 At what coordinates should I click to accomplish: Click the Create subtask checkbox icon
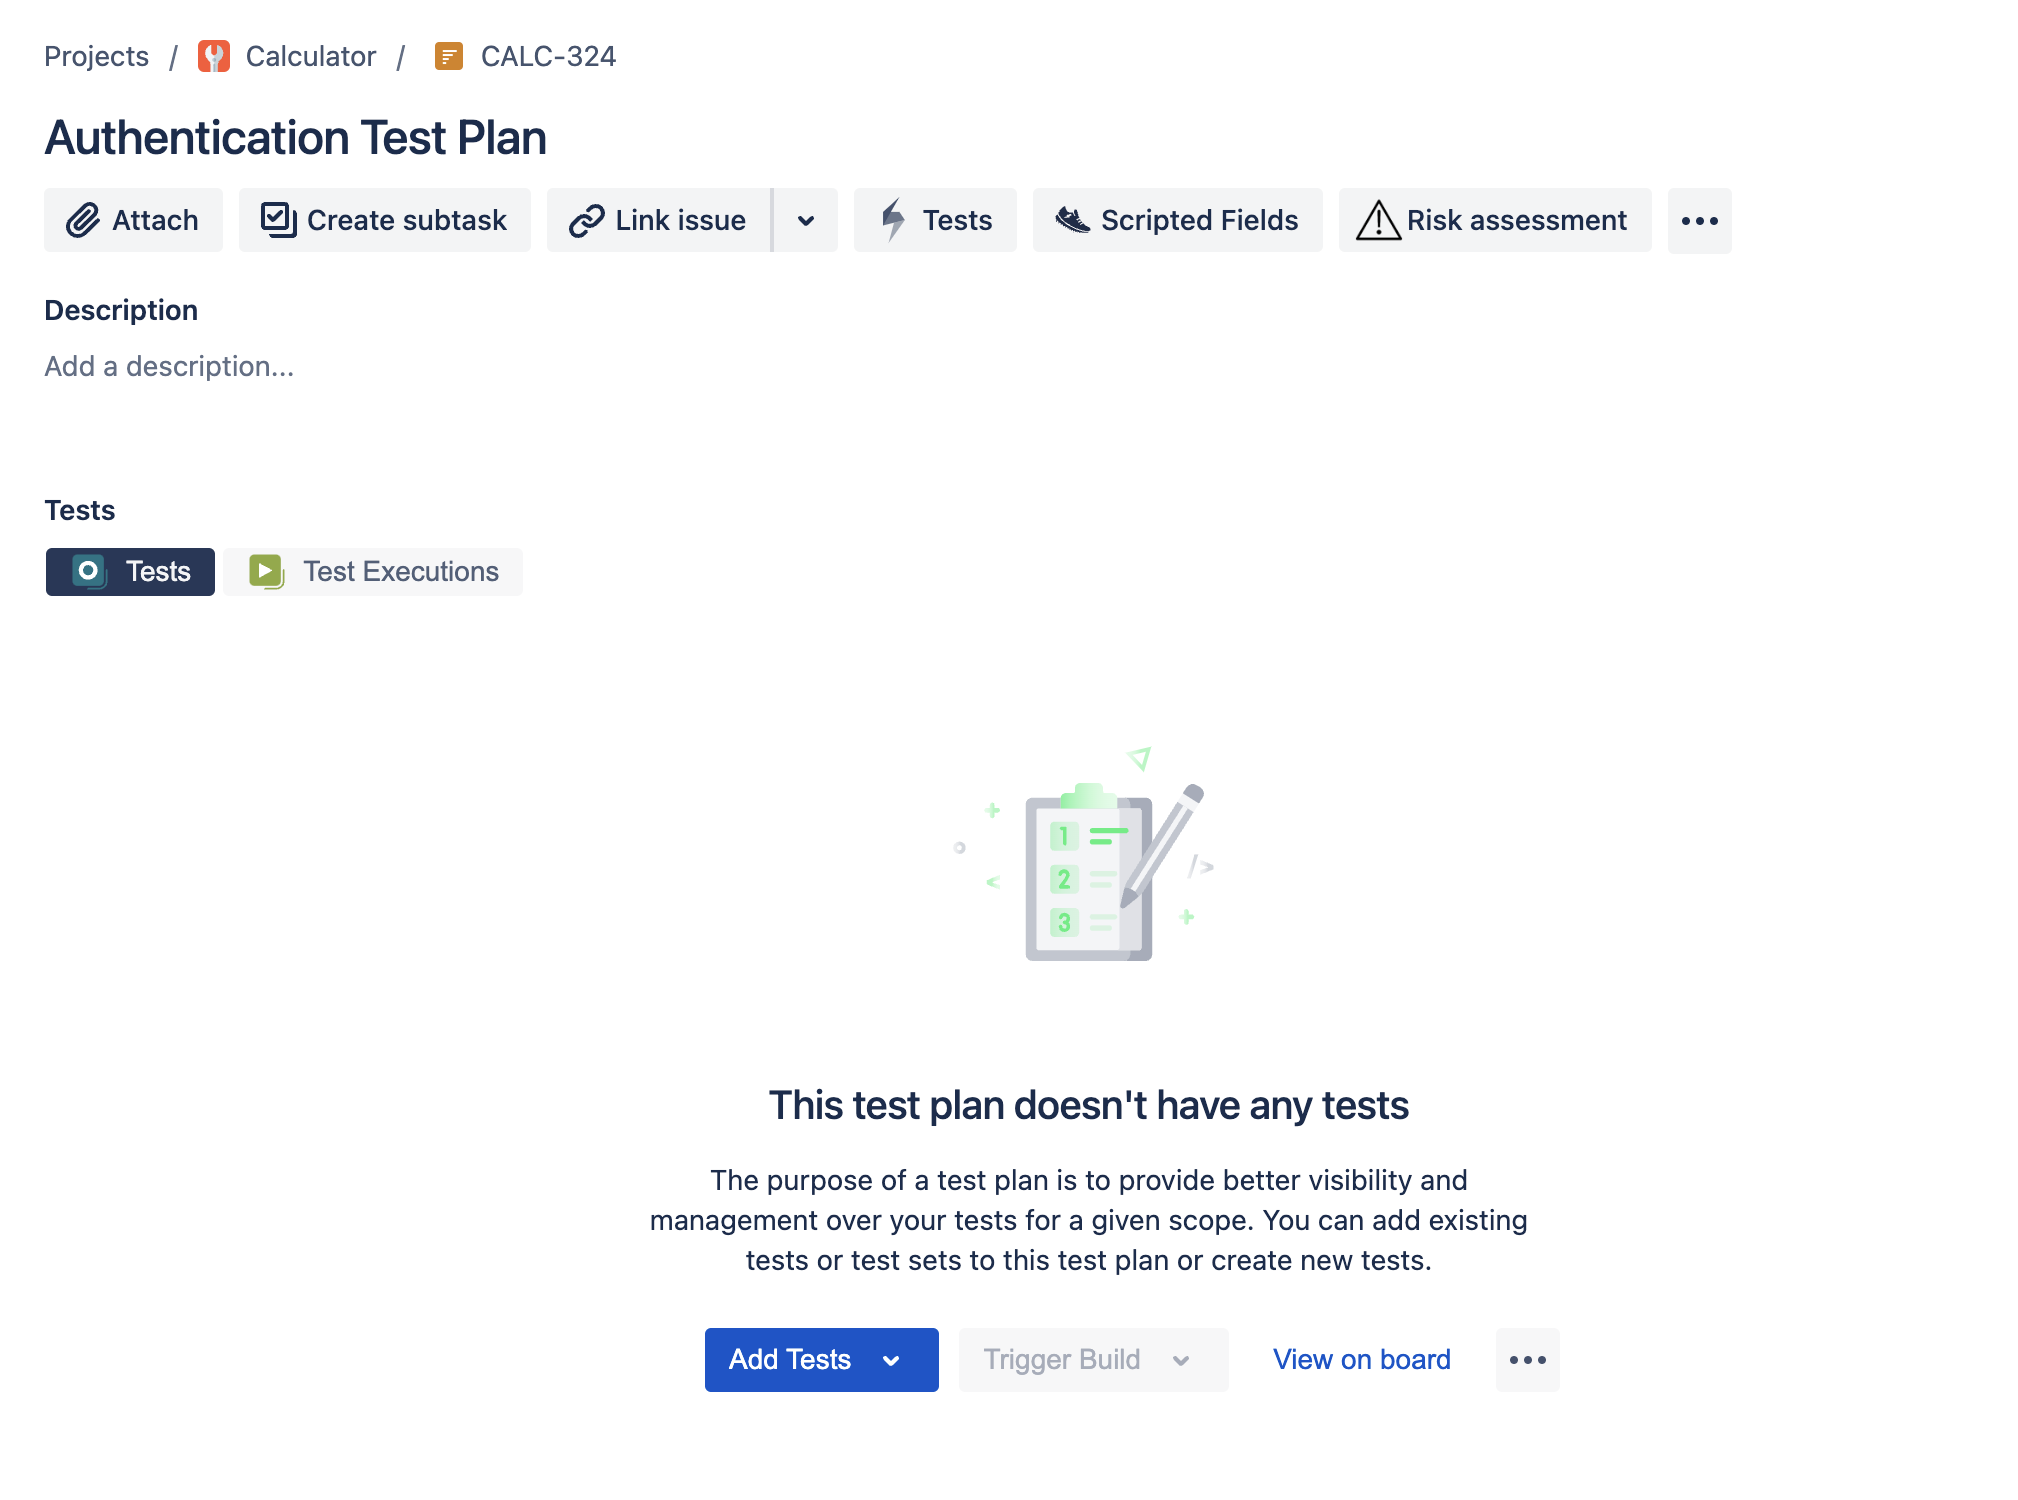[278, 220]
